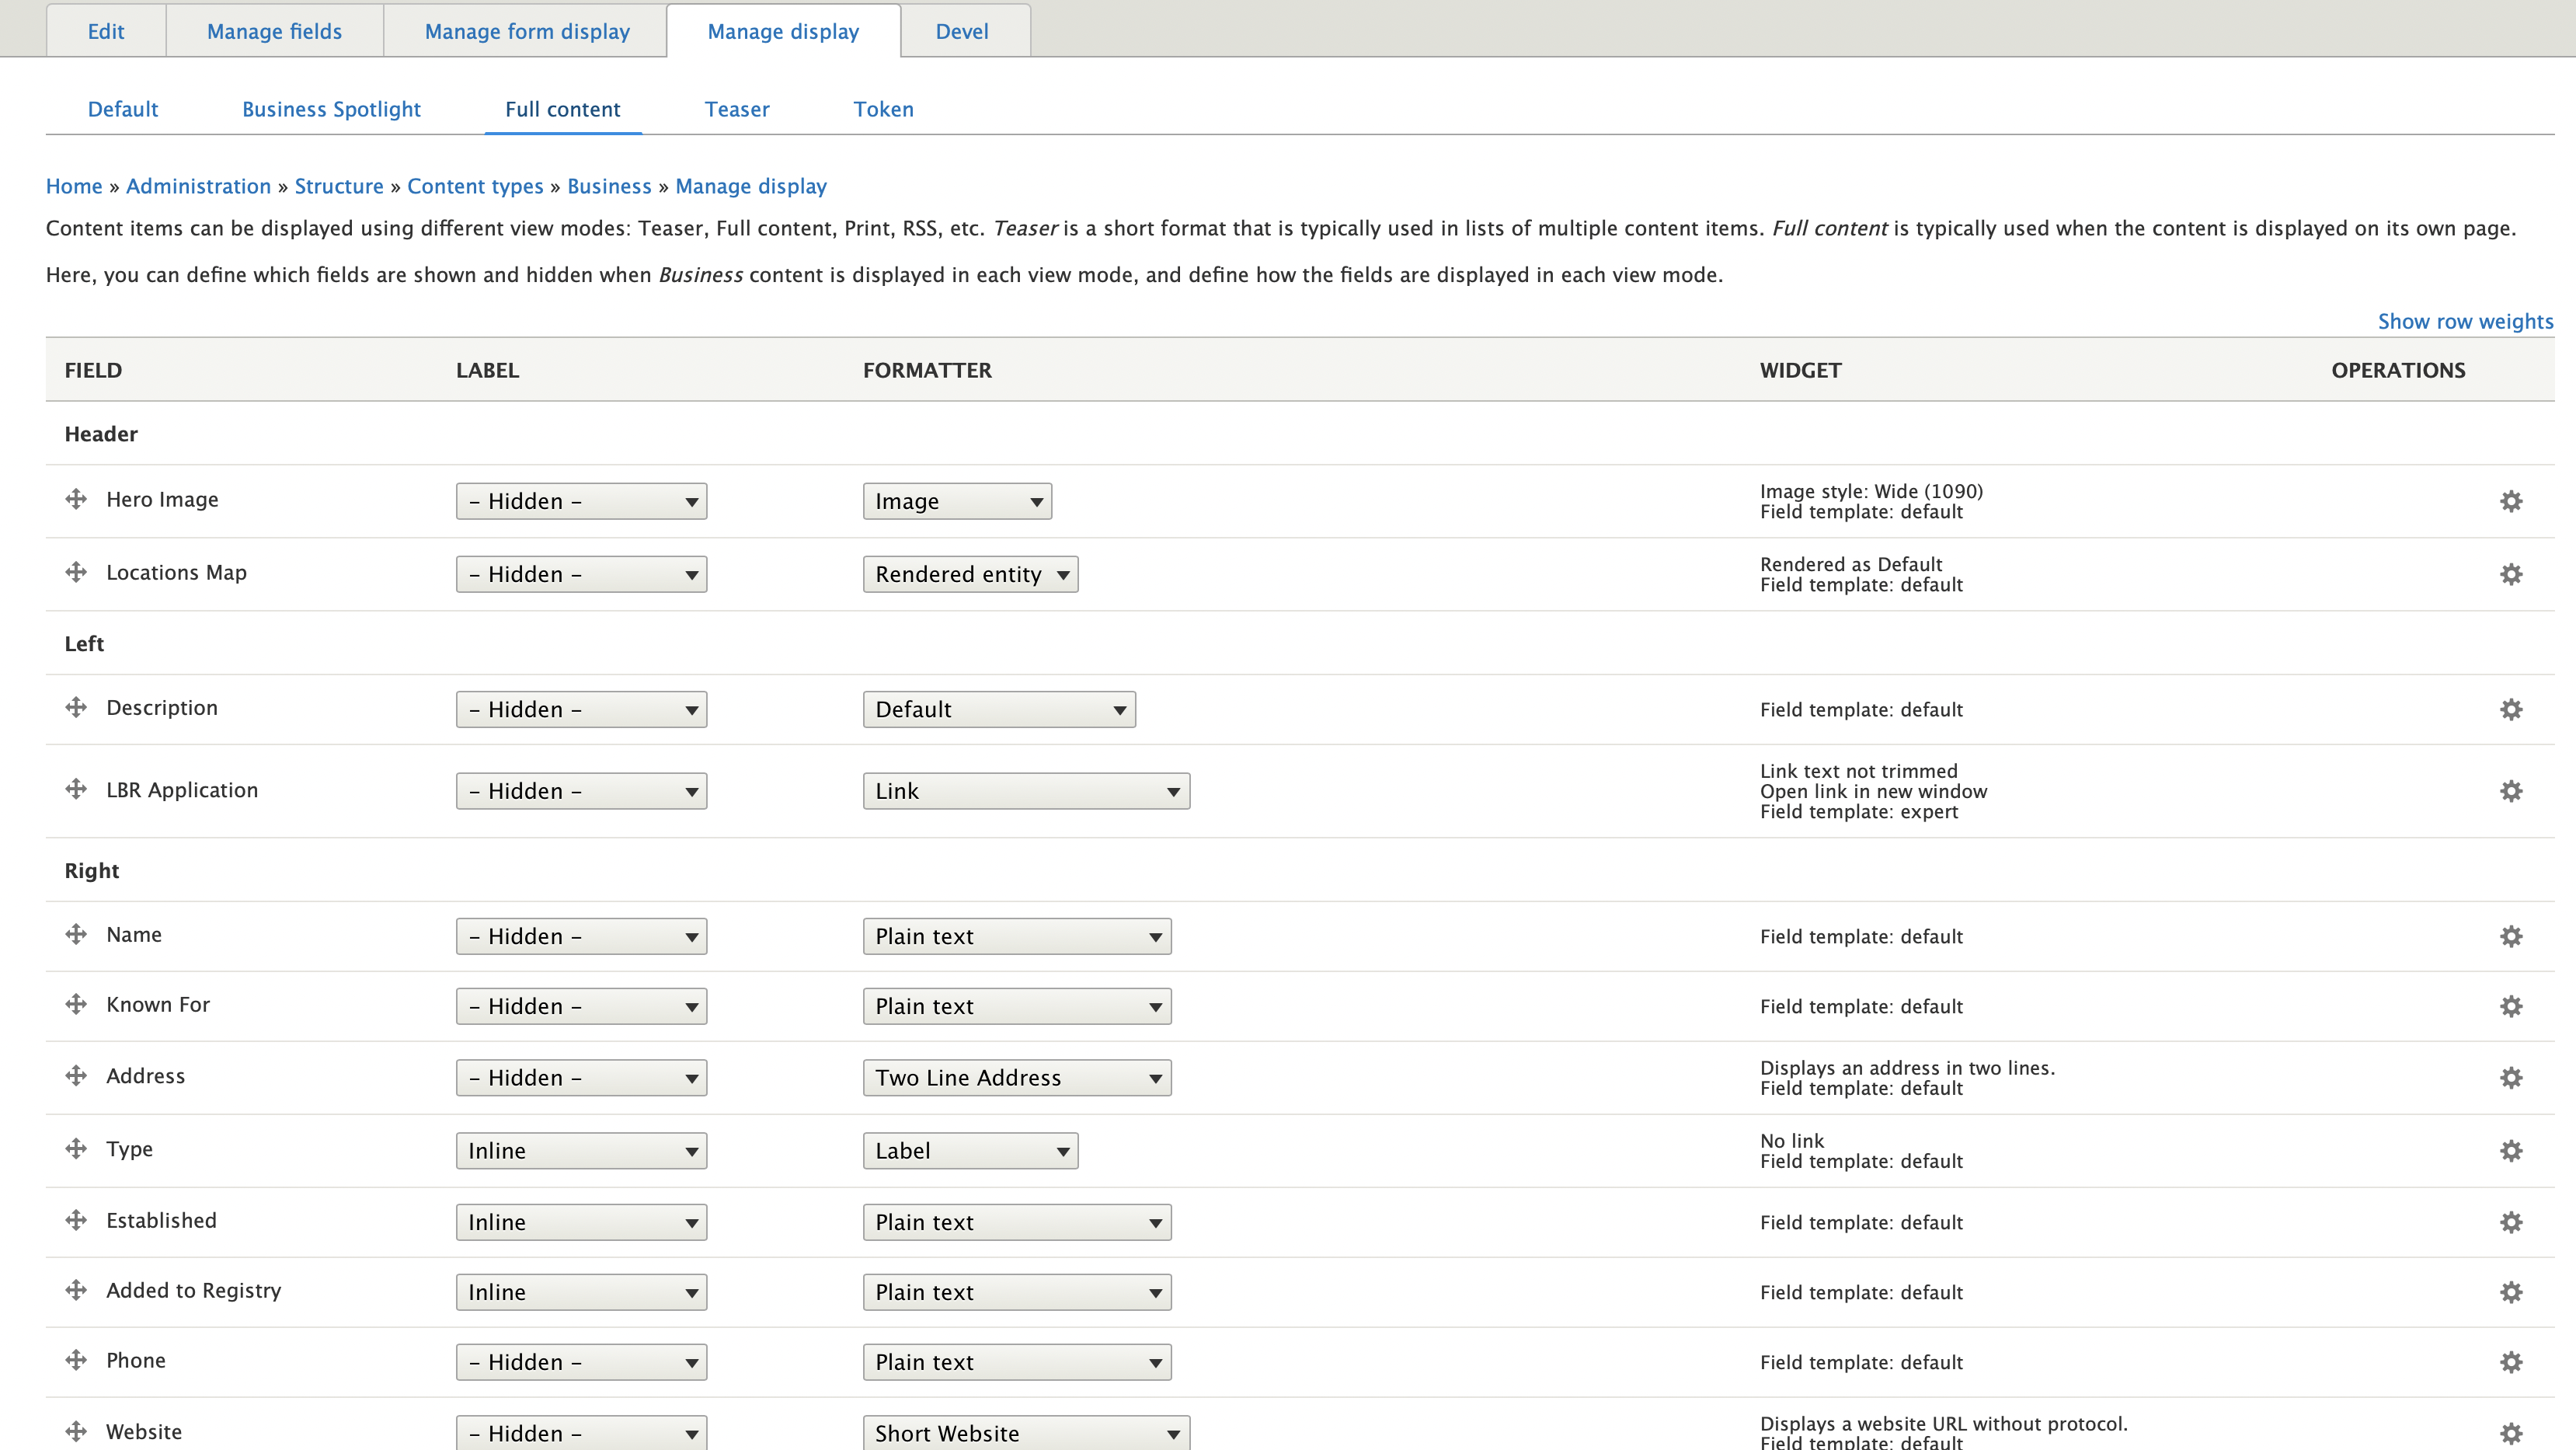Click the gear icon for LBR Application
The image size is (2576, 1450).
pyautogui.click(x=2510, y=791)
